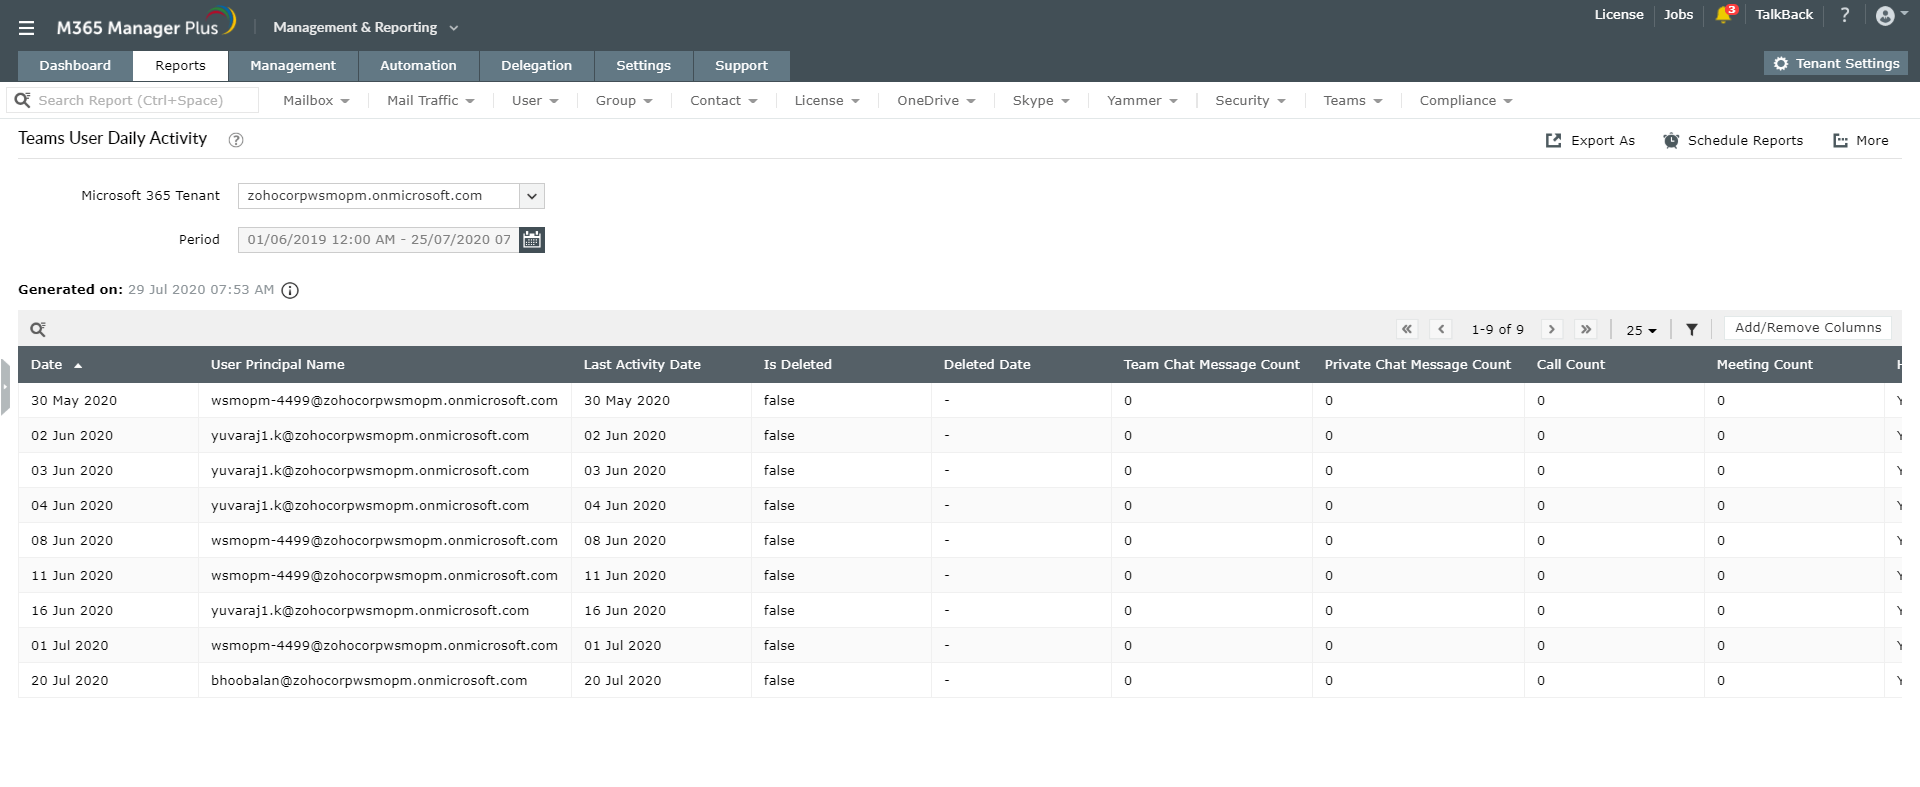Click the Add/Remove Columns button
1920x787 pixels.
(x=1807, y=328)
